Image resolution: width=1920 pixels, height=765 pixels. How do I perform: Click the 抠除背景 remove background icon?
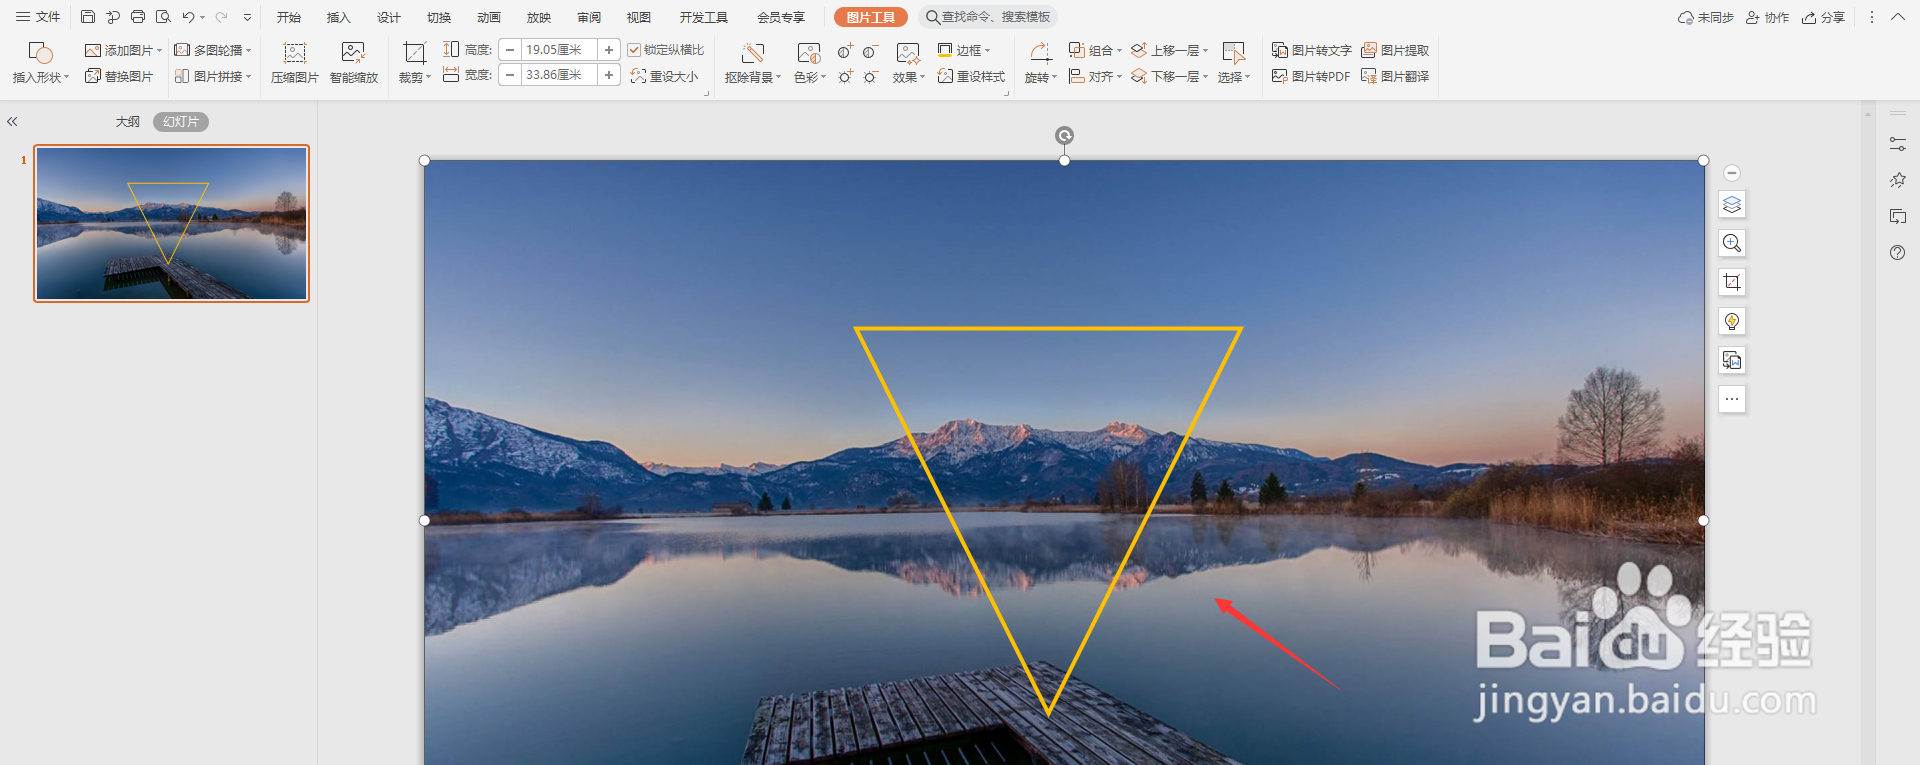(753, 52)
